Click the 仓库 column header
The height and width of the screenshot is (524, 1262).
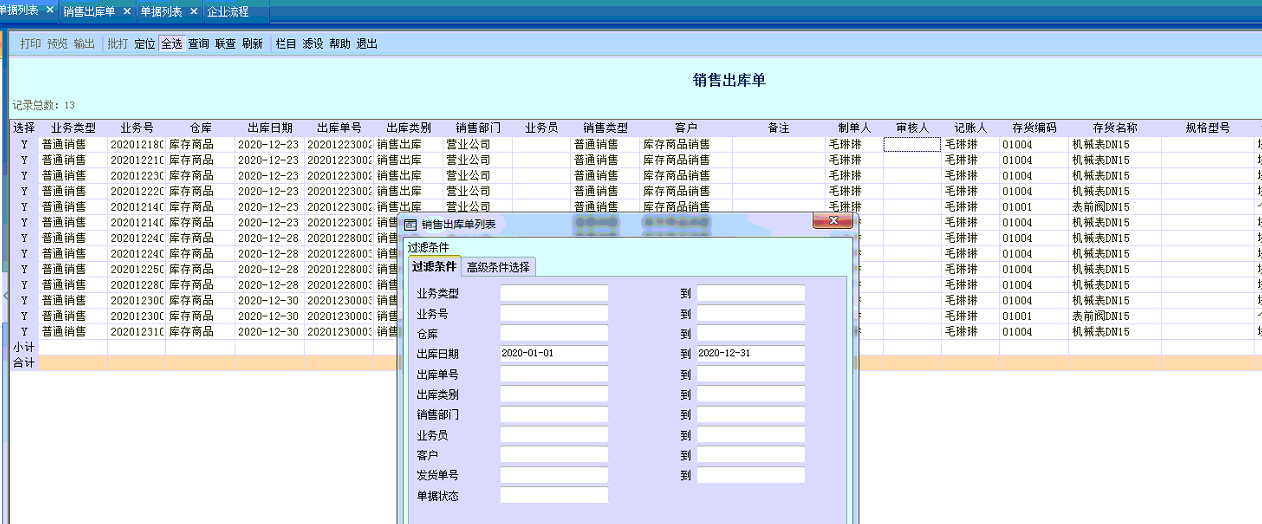pyautogui.click(x=200, y=129)
